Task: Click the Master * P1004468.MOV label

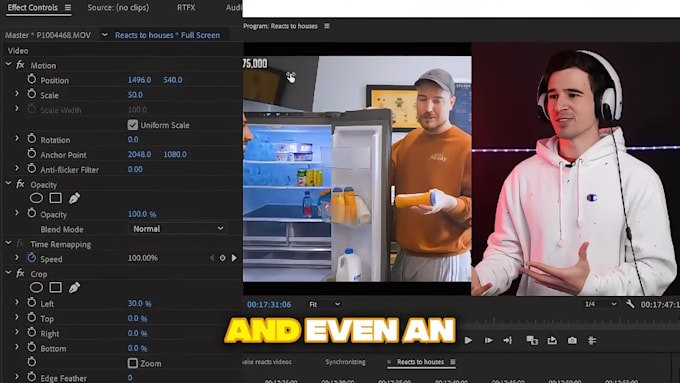Action: click(x=48, y=35)
